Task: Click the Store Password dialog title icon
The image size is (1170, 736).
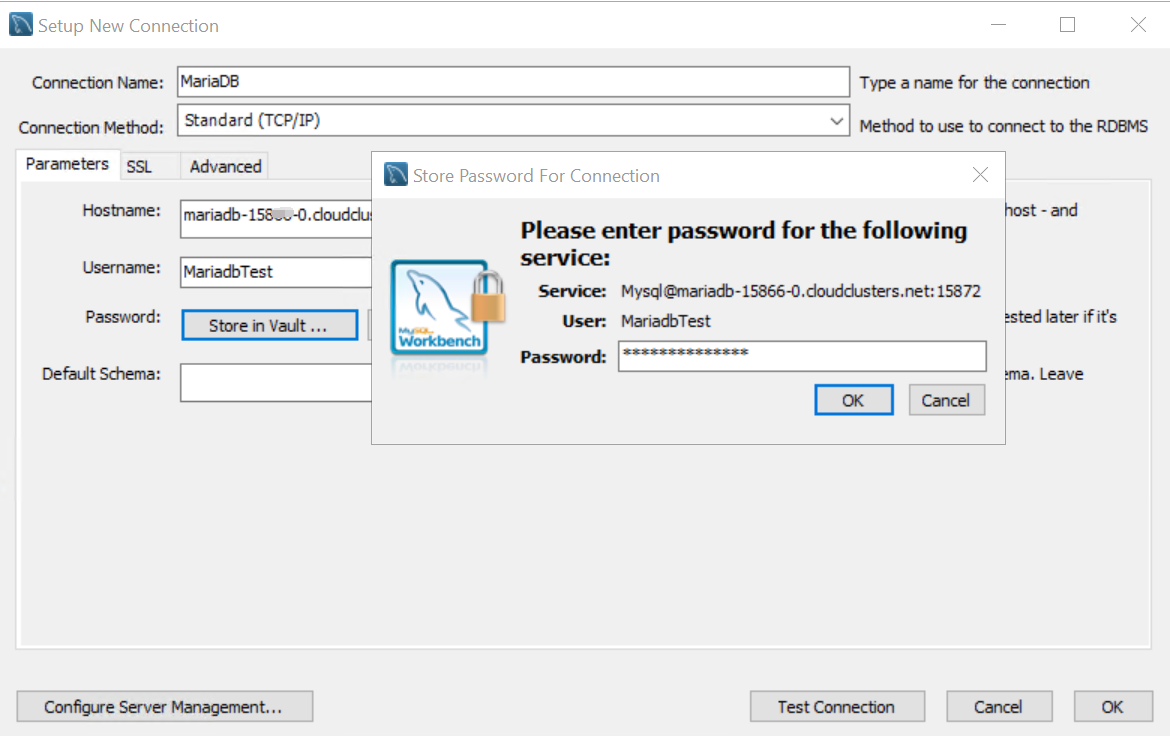Action: 396,175
